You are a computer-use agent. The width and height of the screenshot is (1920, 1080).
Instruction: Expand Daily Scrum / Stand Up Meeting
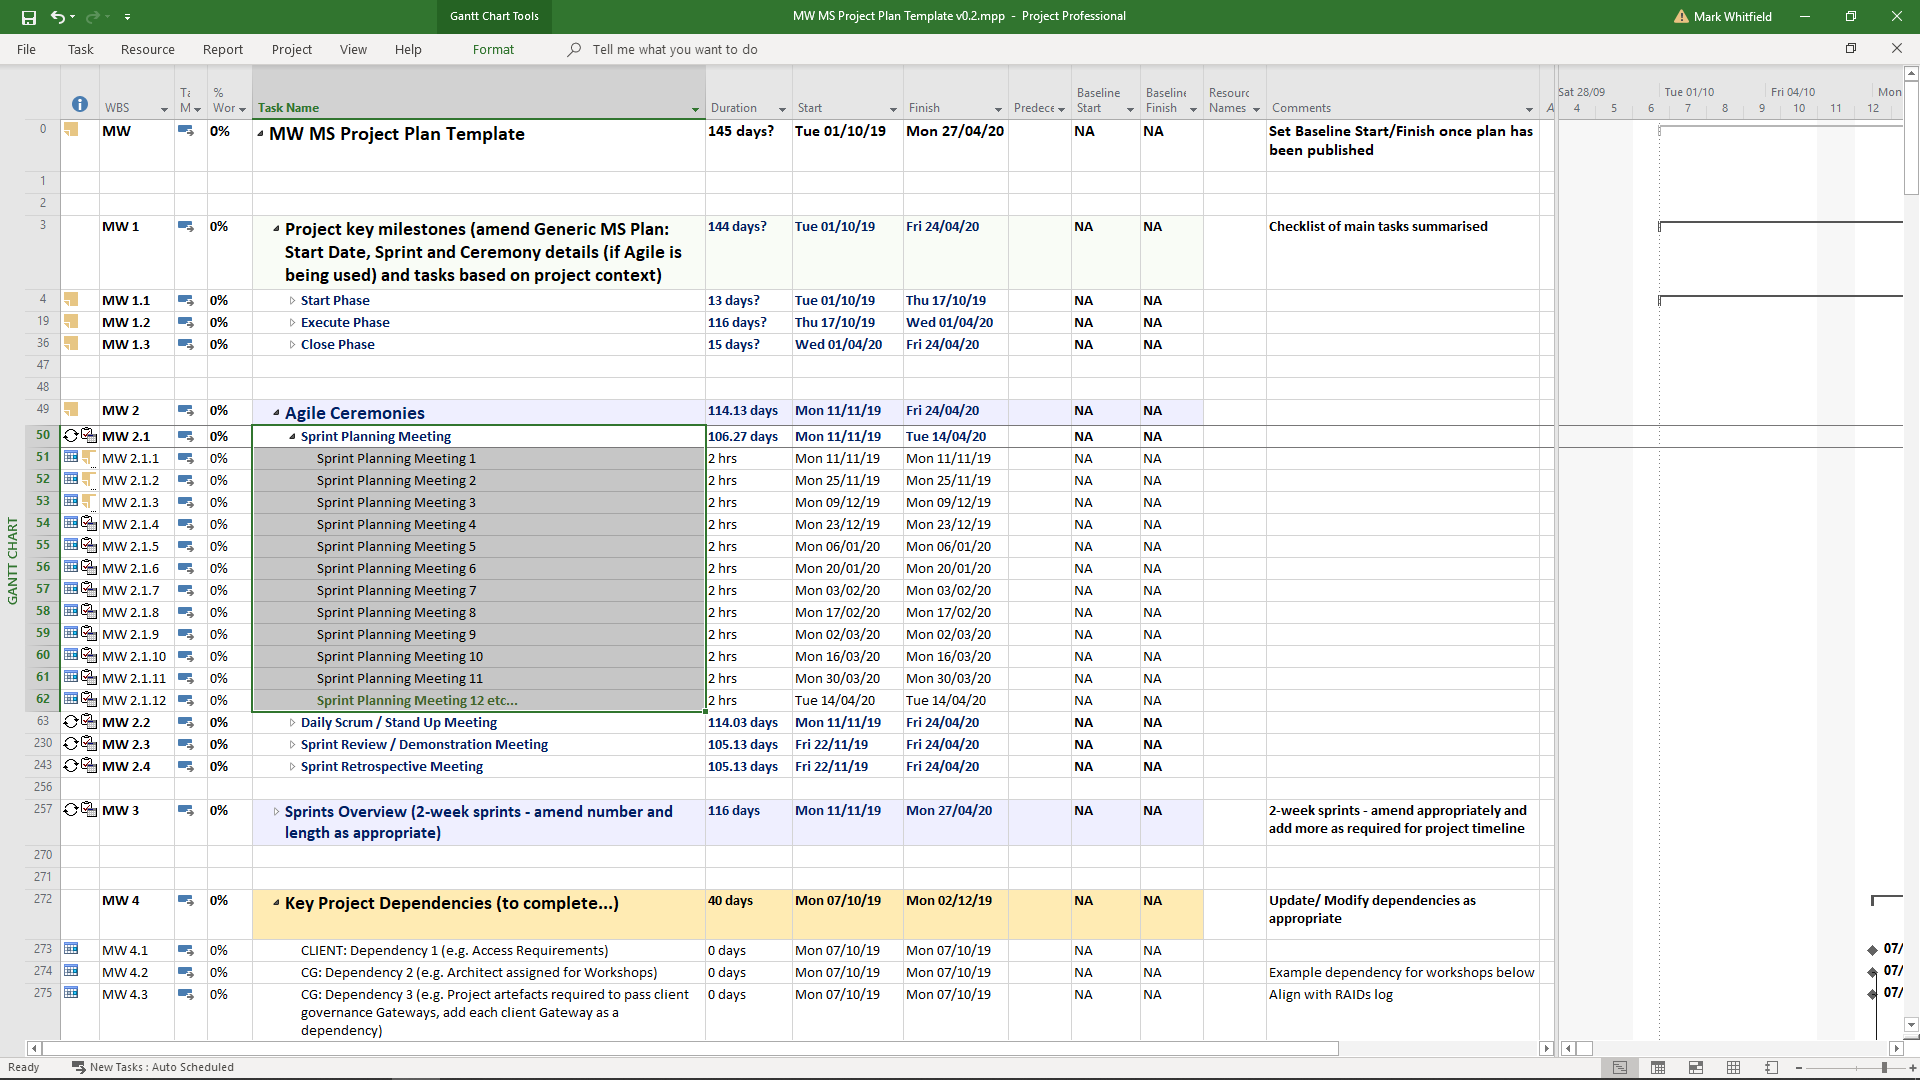point(292,723)
